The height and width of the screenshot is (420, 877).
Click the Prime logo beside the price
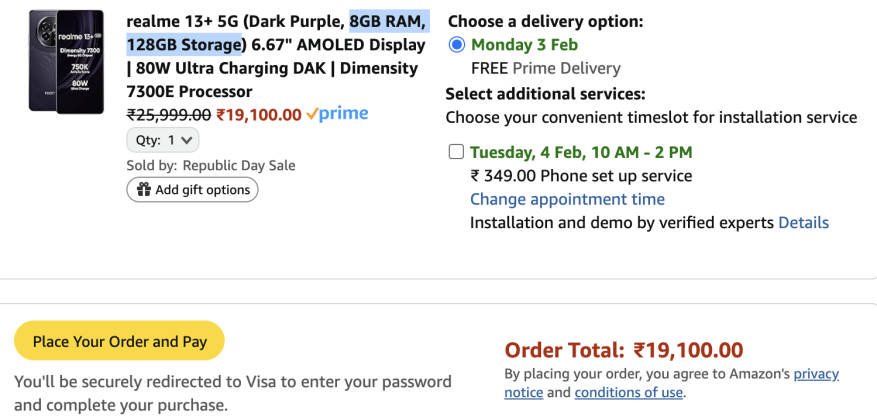coord(337,114)
